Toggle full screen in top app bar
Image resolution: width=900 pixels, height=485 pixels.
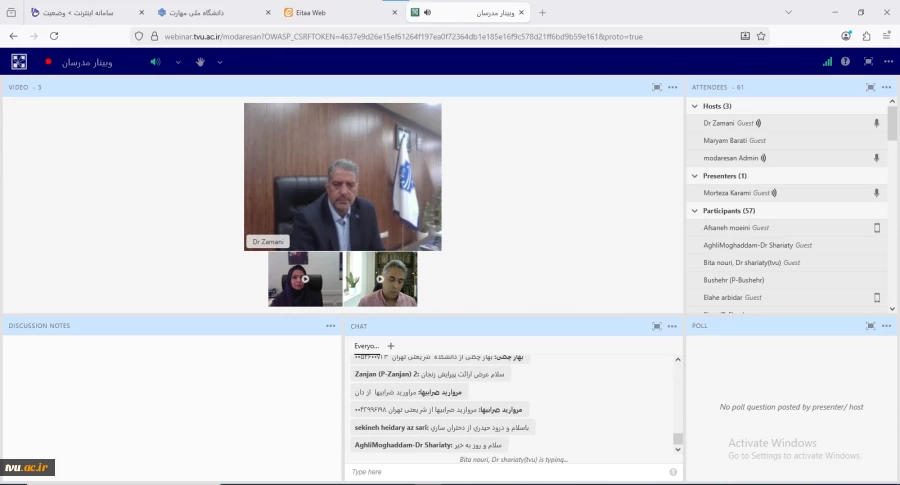(868, 61)
